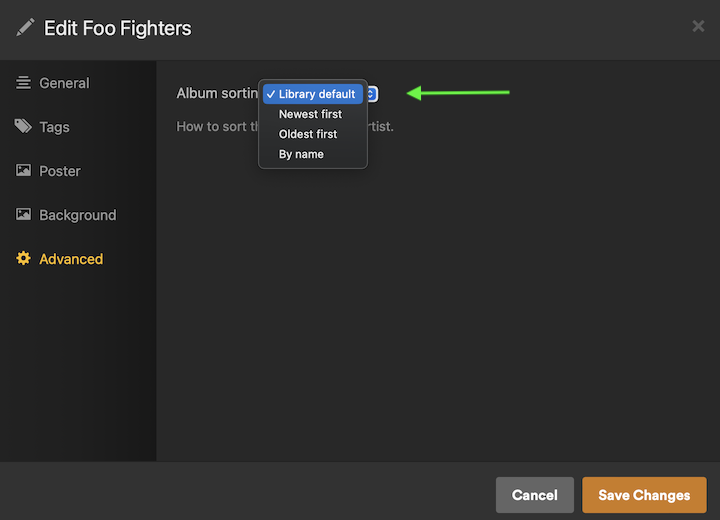Image resolution: width=720 pixels, height=520 pixels.
Task: Click the General lines icon in sidebar
Action: (23, 83)
